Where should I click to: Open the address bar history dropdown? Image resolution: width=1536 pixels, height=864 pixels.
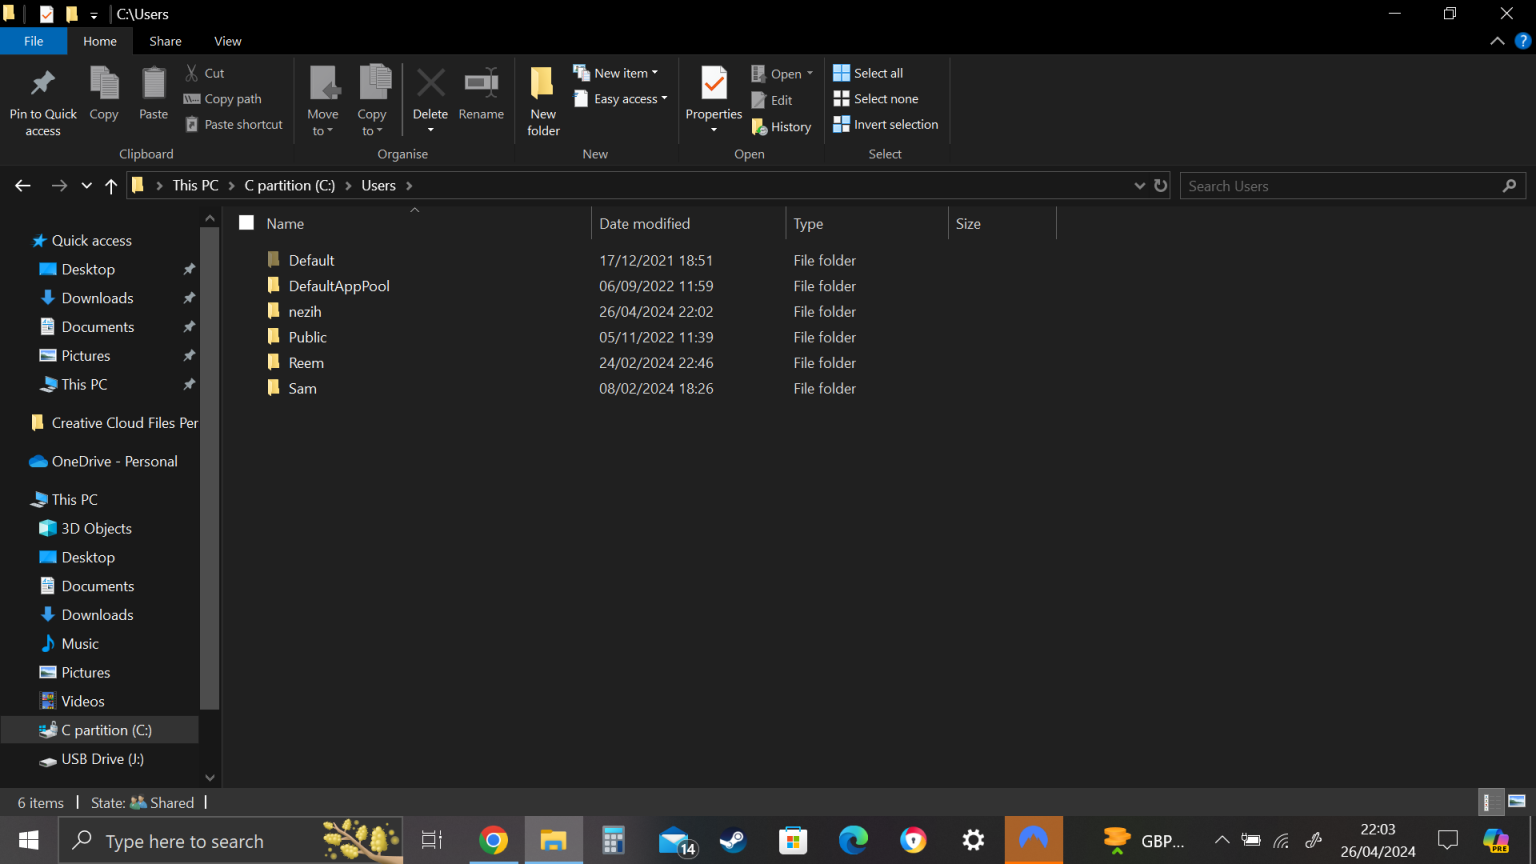(x=1140, y=185)
